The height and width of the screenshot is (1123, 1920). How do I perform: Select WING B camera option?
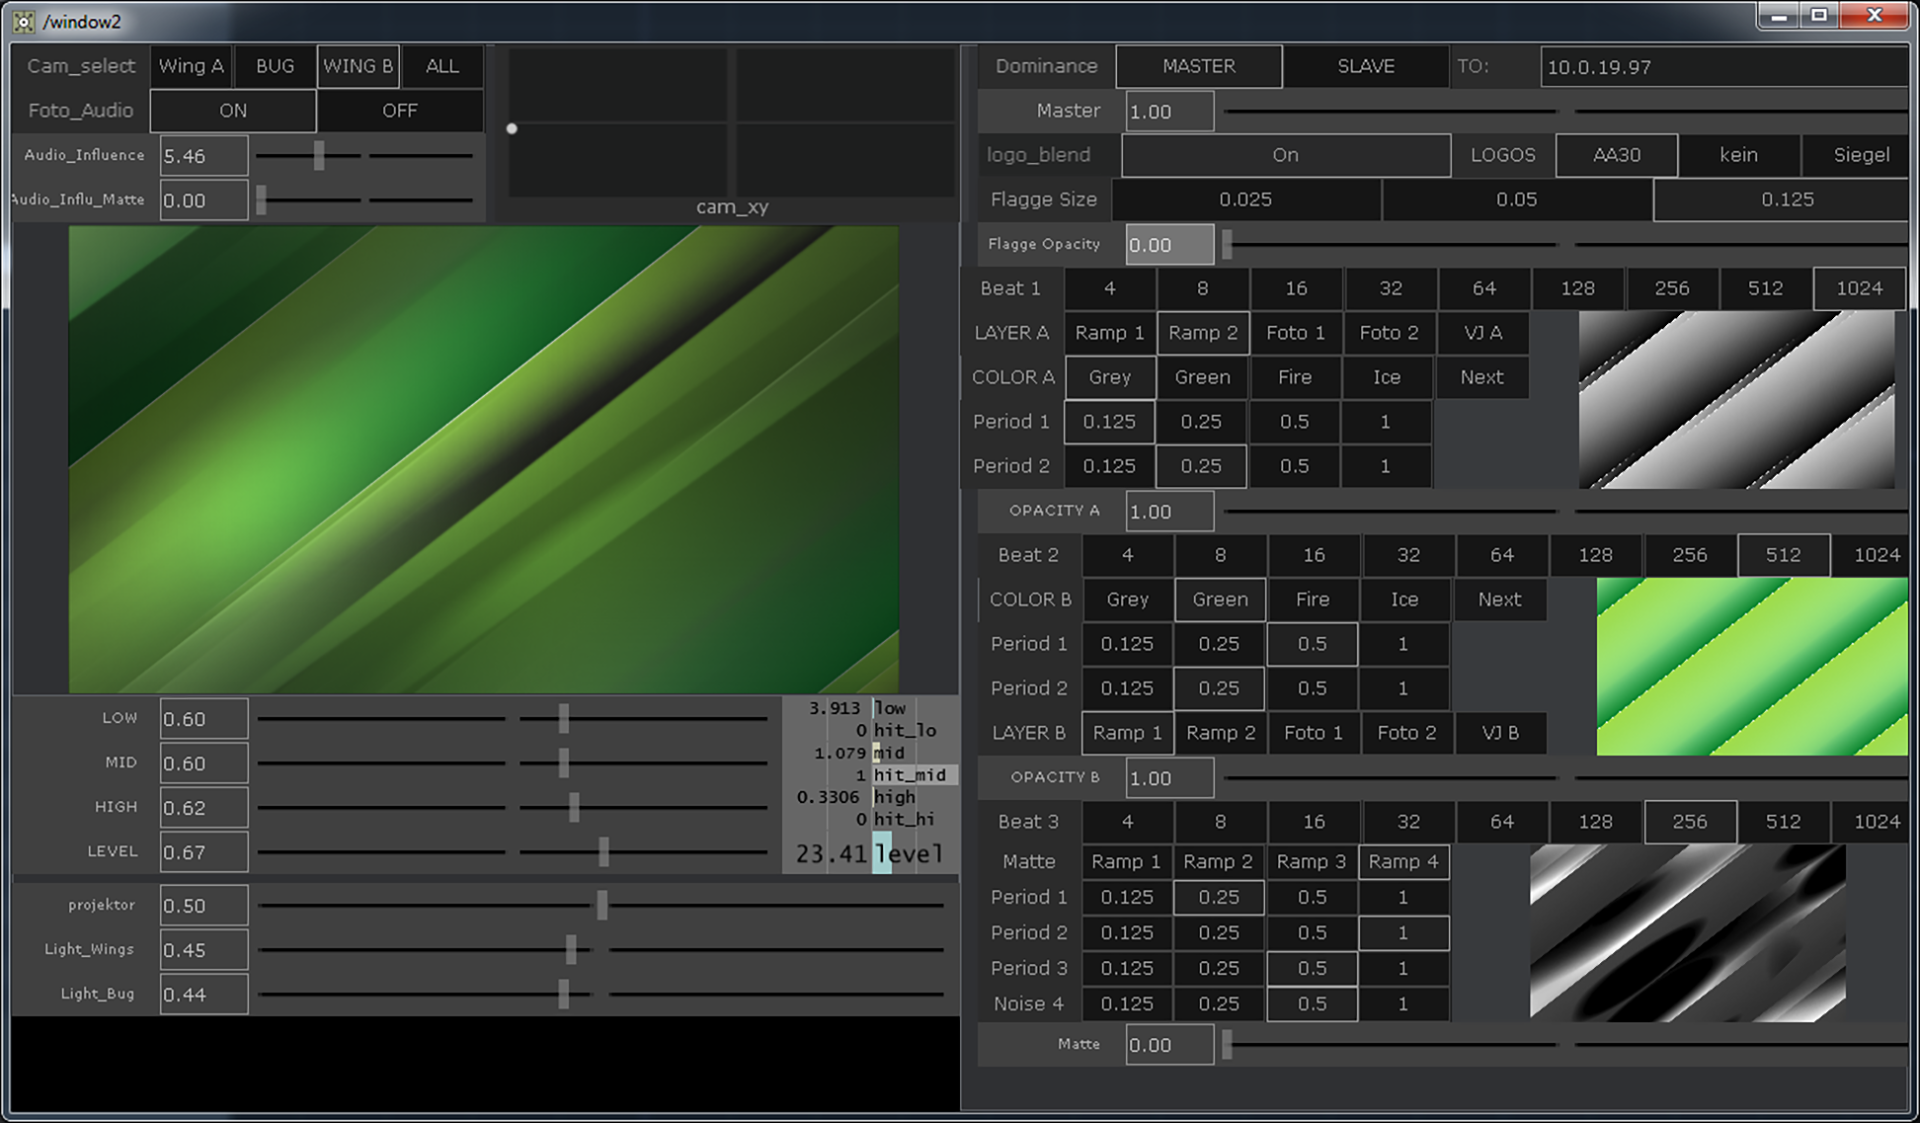tap(358, 66)
